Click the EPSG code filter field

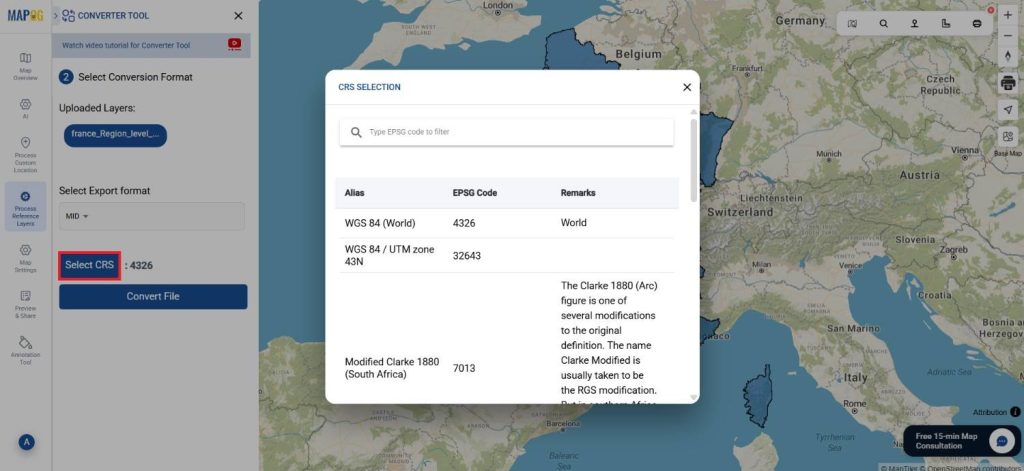[x=515, y=132]
